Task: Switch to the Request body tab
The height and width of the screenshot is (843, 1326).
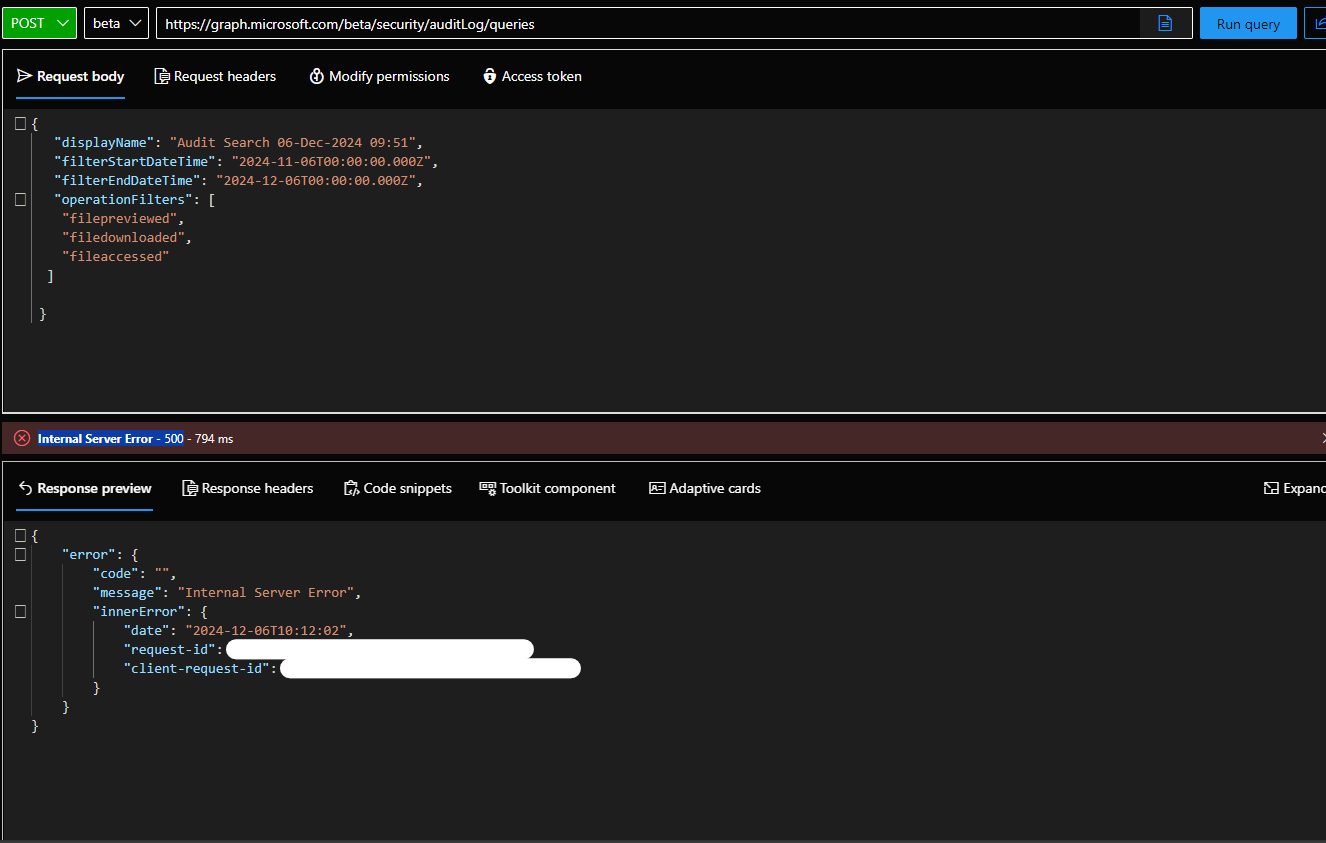Action: point(70,76)
